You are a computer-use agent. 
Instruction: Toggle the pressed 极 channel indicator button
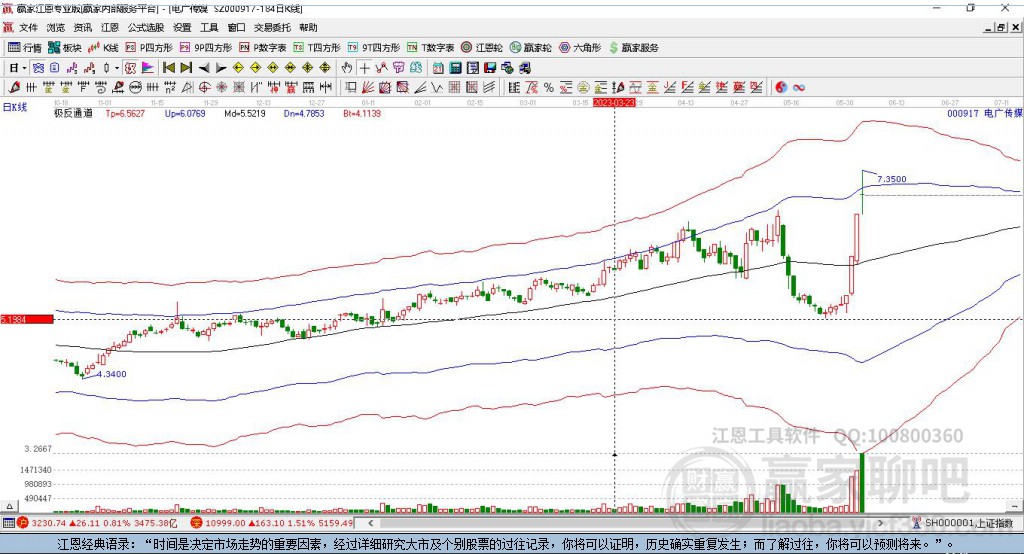(x=131, y=68)
